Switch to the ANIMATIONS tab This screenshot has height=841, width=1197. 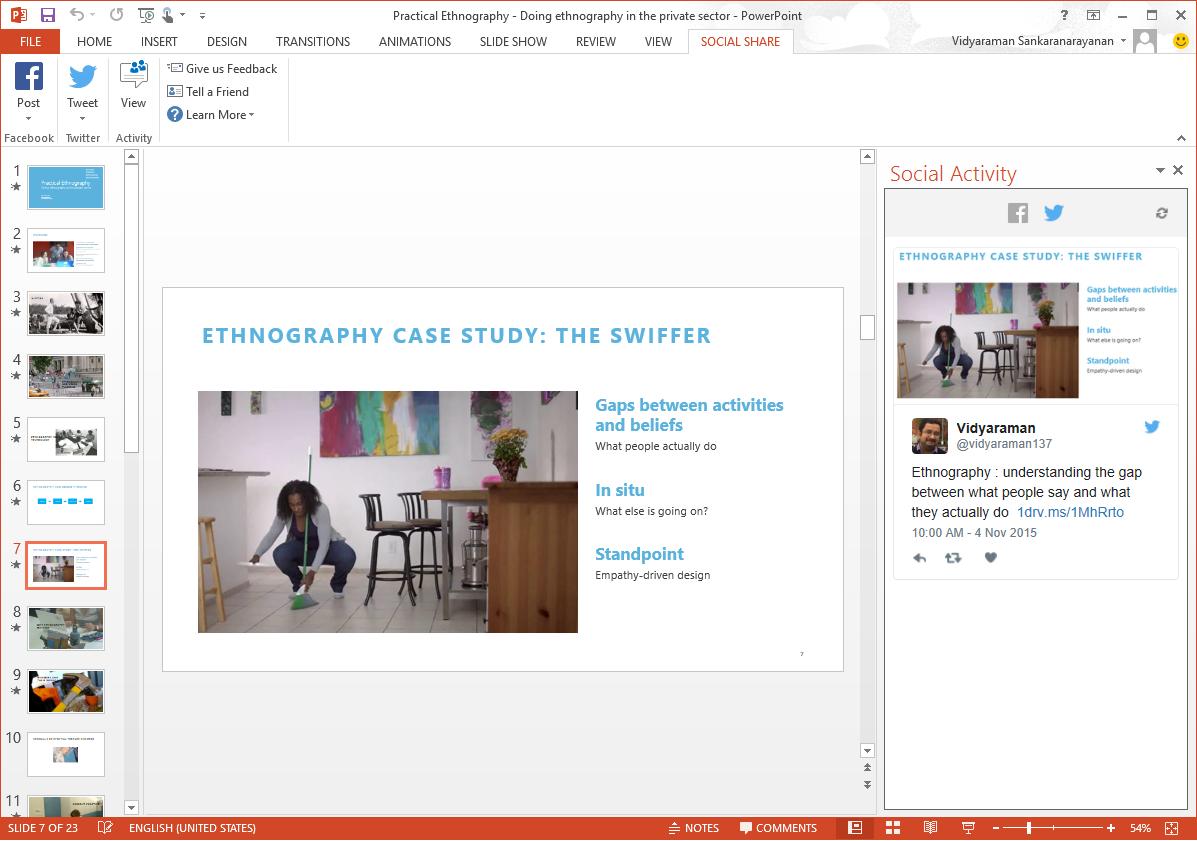[415, 41]
